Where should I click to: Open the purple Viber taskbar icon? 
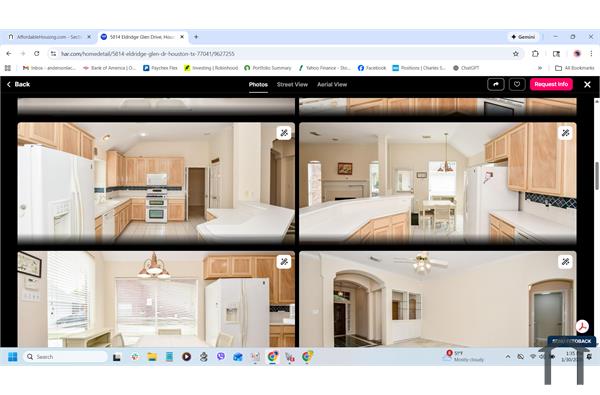point(221,357)
